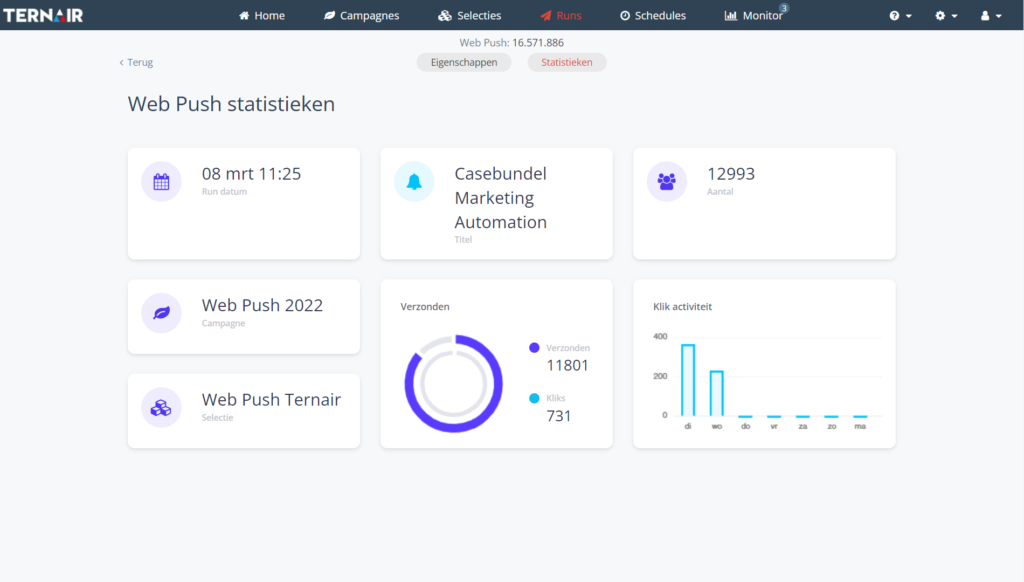Click the Monitor notification badge
The width and height of the screenshot is (1024, 582).
784,8
